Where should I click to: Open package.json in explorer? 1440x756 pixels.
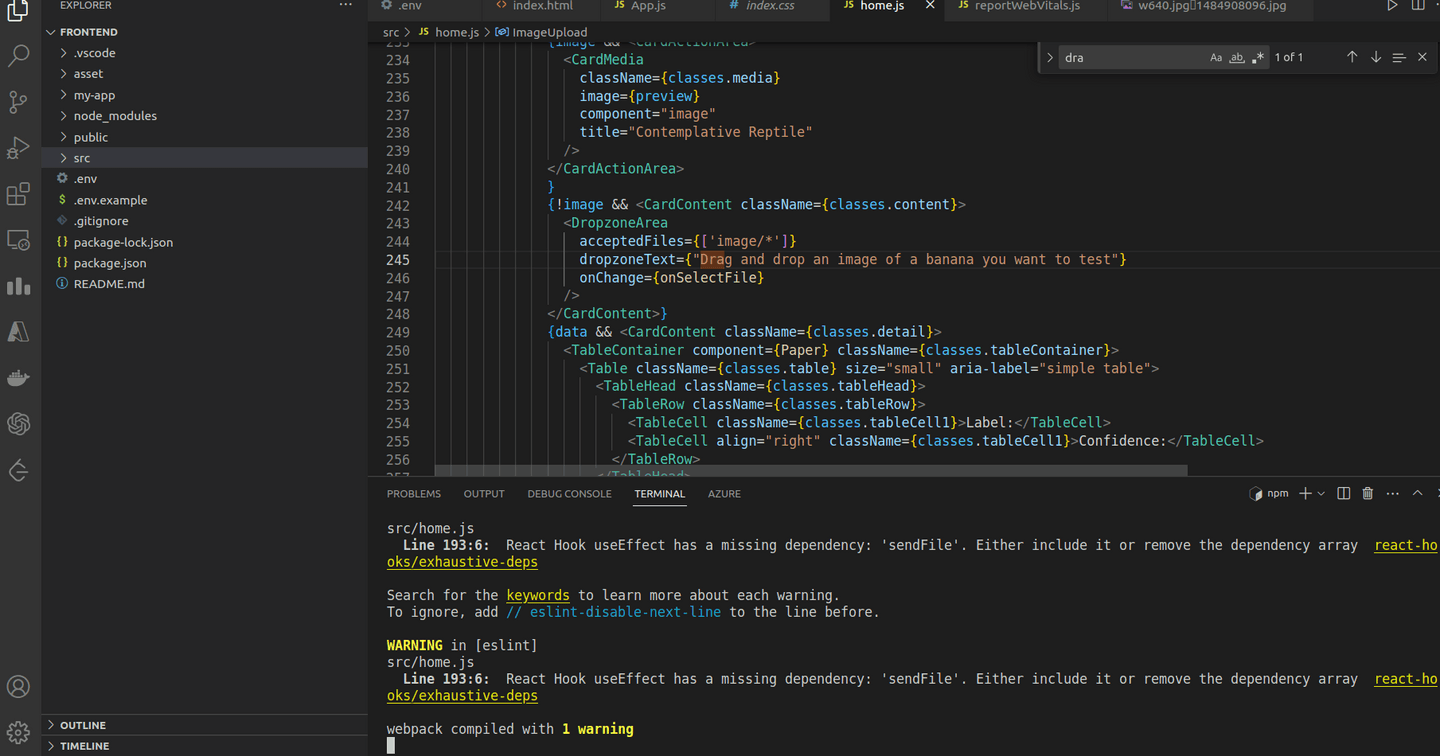click(x=205, y=263)
